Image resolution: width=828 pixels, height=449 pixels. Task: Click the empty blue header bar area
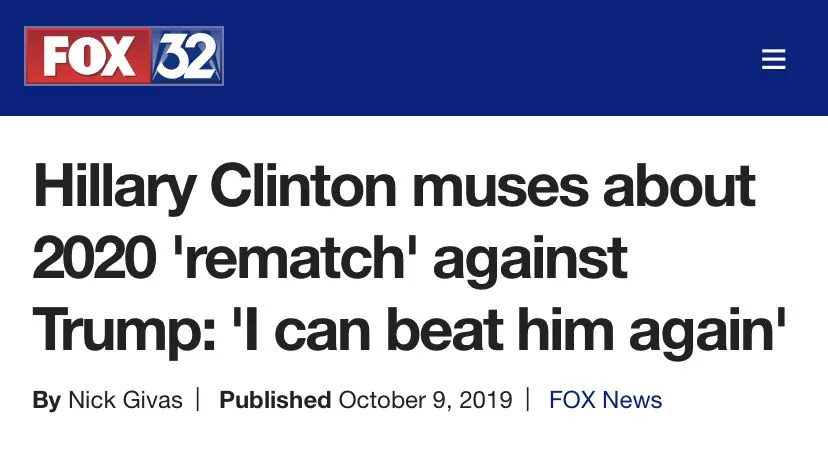pyautogui.click(x=480, y=57)
